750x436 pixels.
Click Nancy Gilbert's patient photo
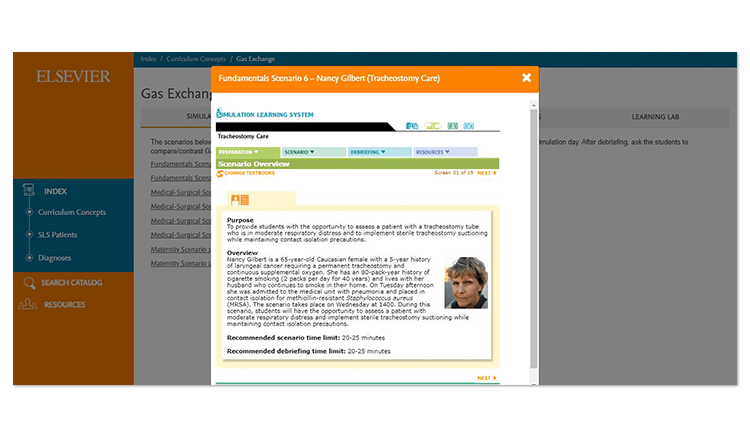point(466,283)
